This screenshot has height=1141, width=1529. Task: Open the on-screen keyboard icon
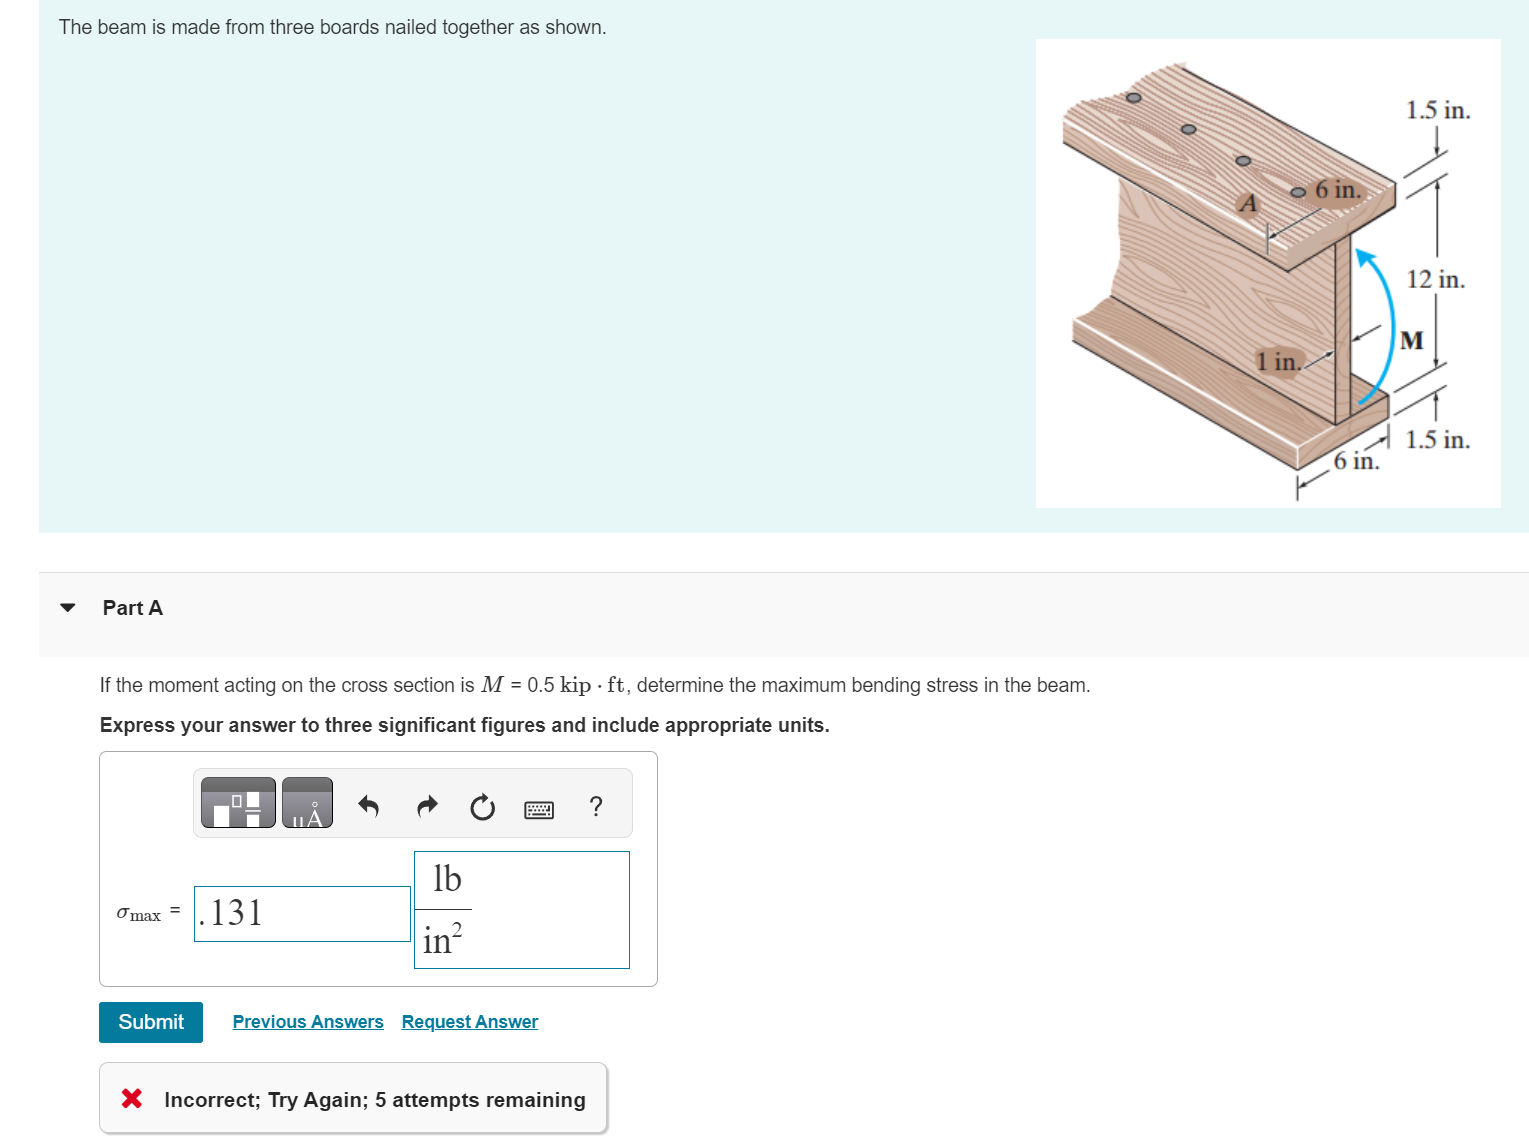[538, 809]
